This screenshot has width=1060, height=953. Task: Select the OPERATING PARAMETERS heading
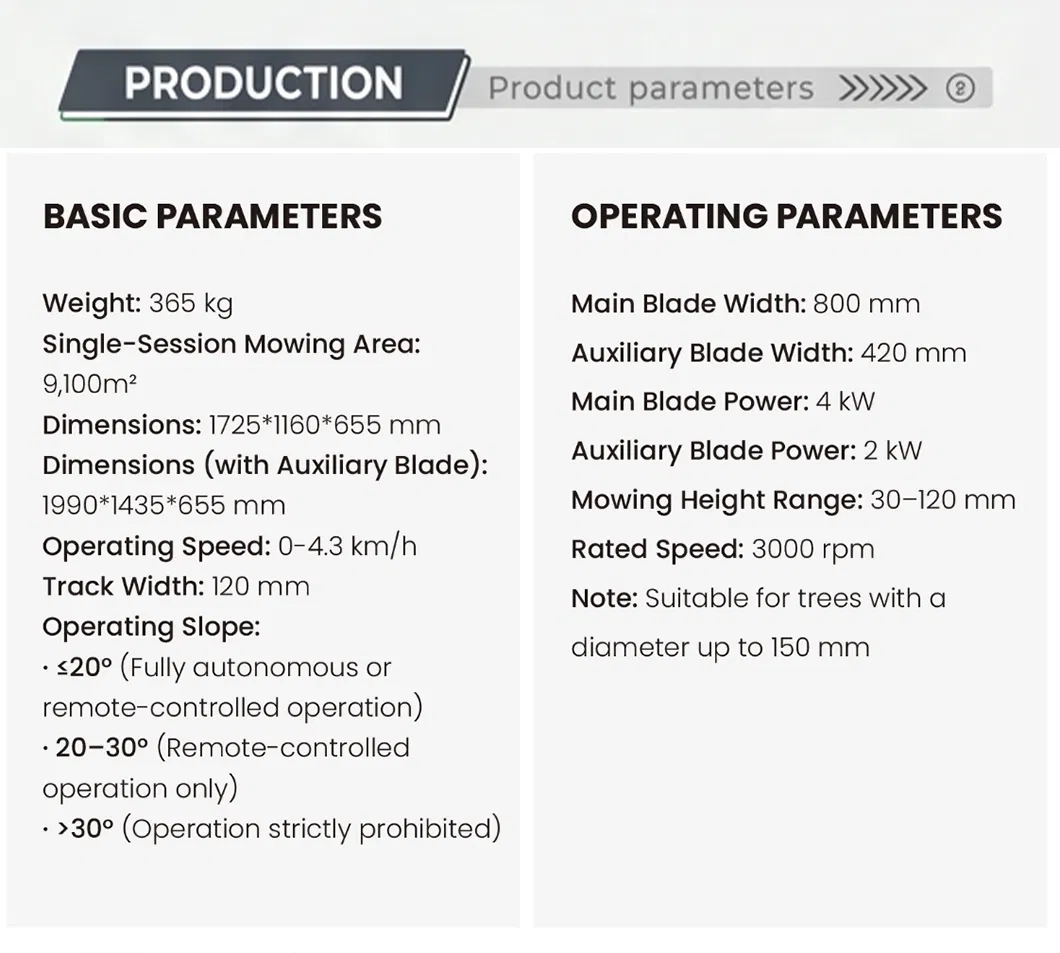[786, 216]
